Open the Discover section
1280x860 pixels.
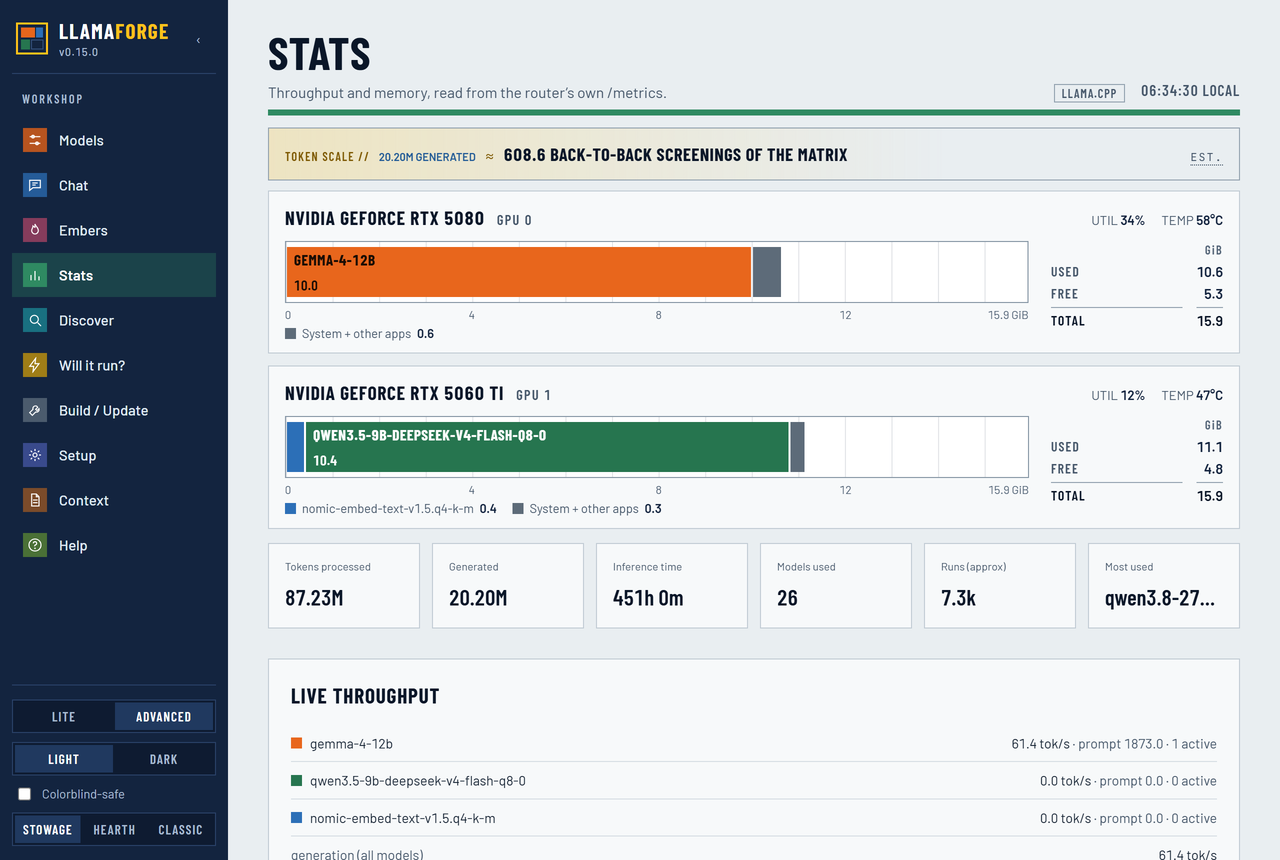114,320
